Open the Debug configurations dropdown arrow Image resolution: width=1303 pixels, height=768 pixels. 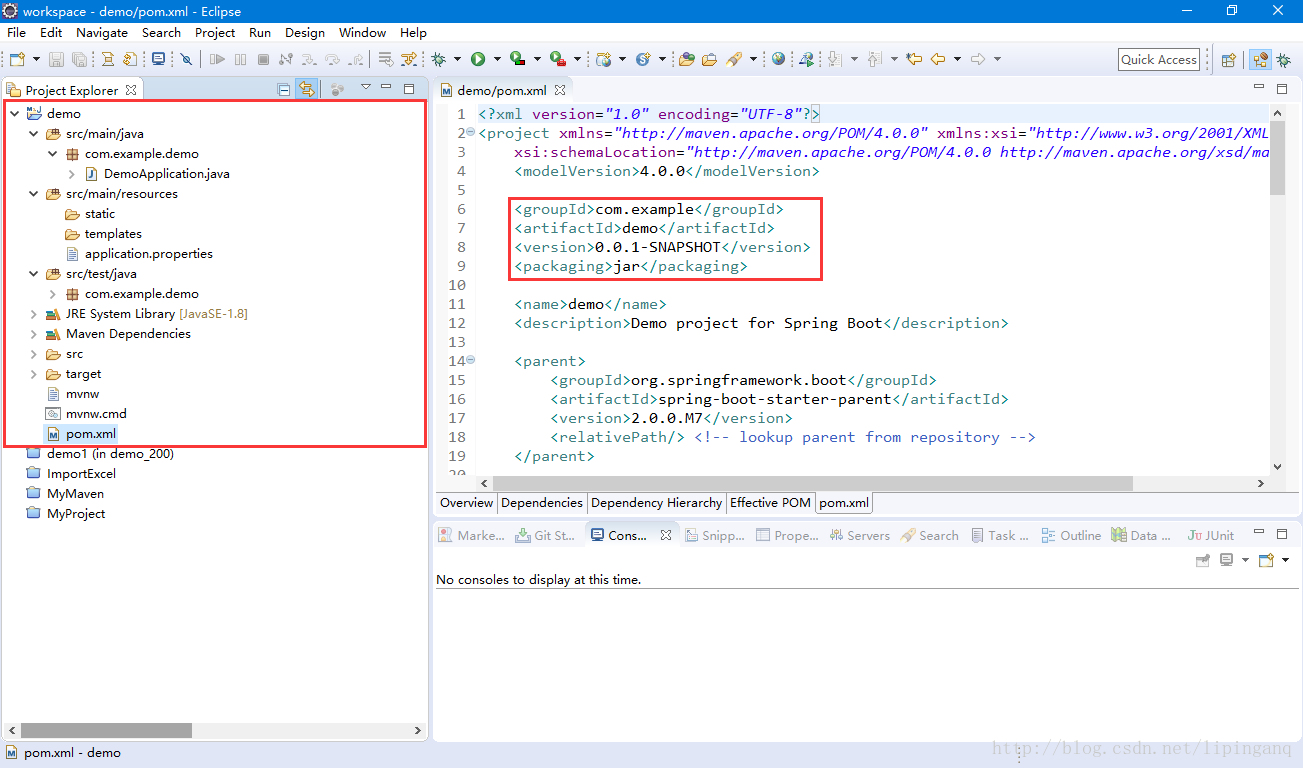(x=457, y=60)
